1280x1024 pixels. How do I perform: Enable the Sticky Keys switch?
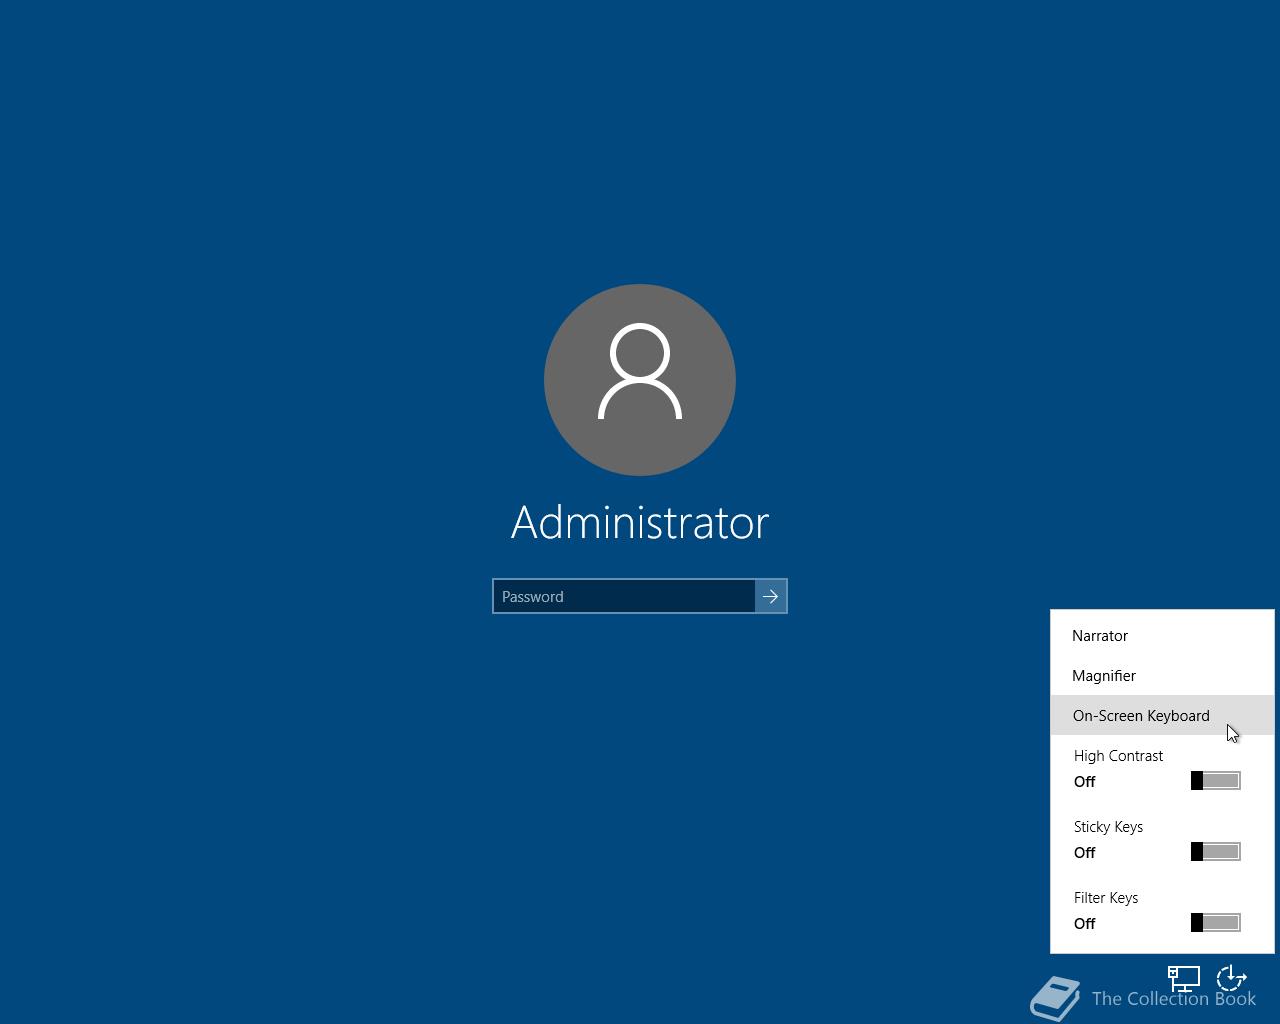pos(1215,852)
